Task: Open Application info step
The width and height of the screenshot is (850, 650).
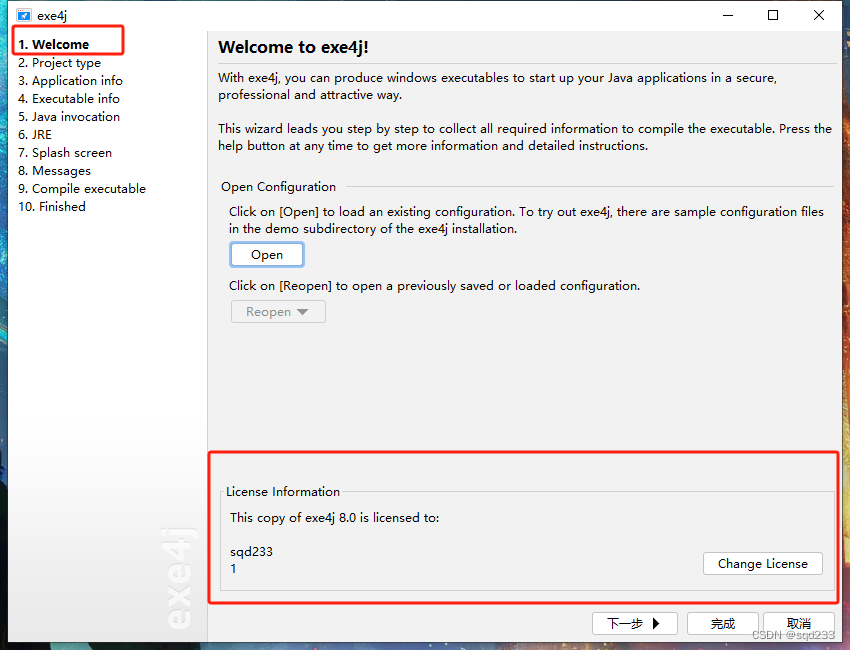Action: point(70,81)
